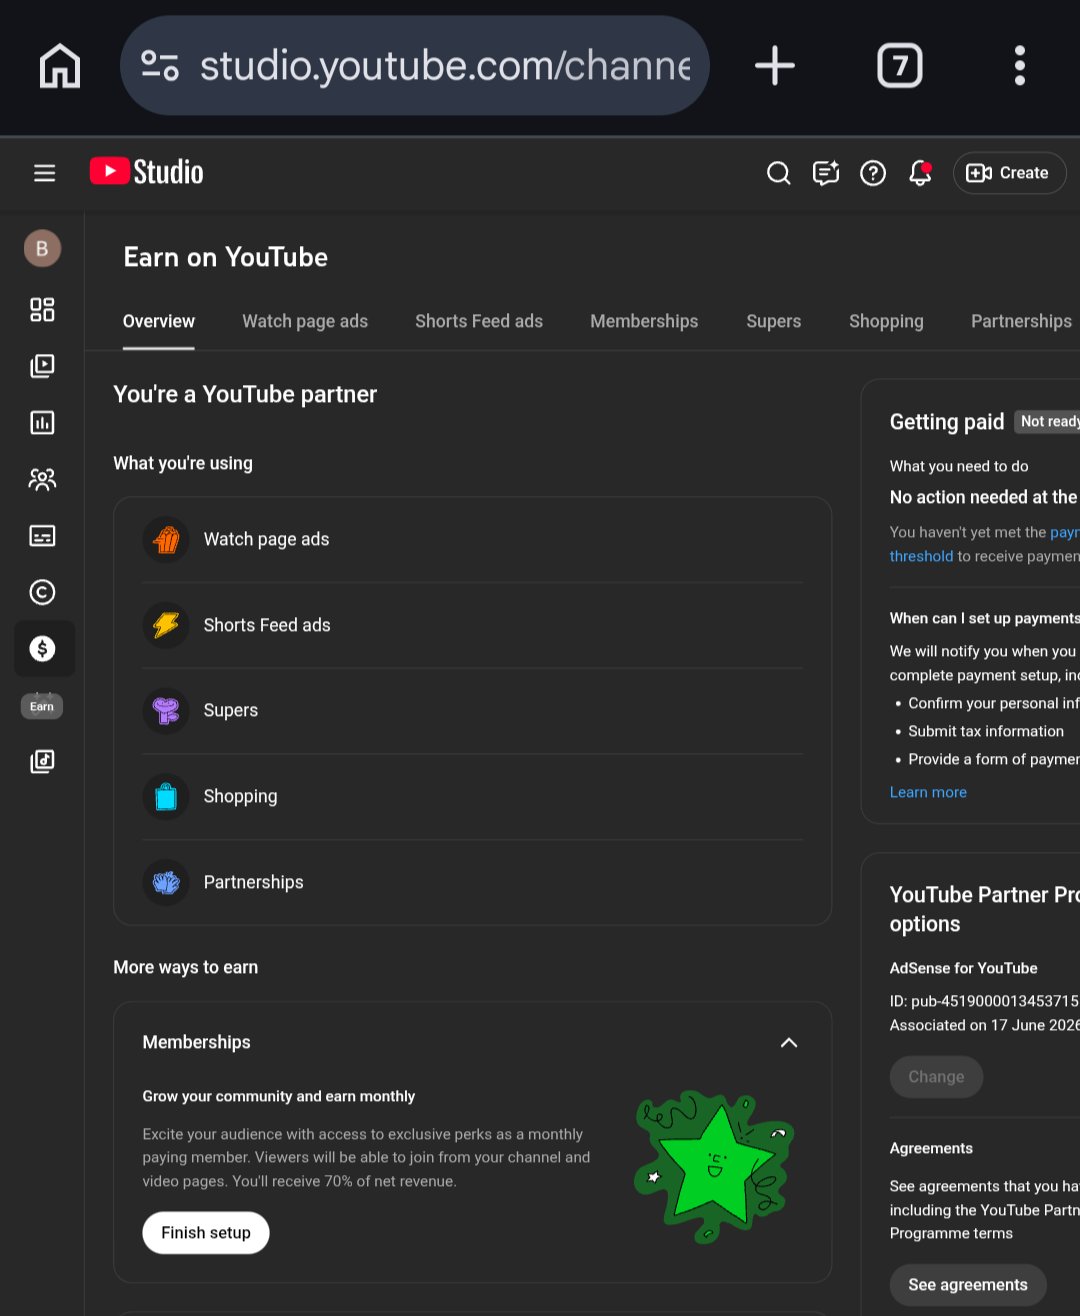Open search in Studio header

[x=778, y=173]
